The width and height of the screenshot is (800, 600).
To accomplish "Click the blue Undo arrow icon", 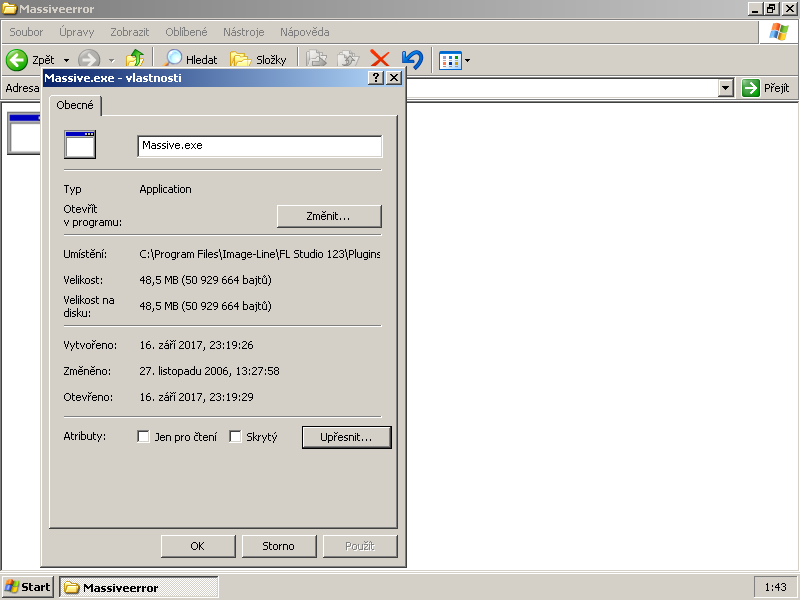I will pos(411,60).
